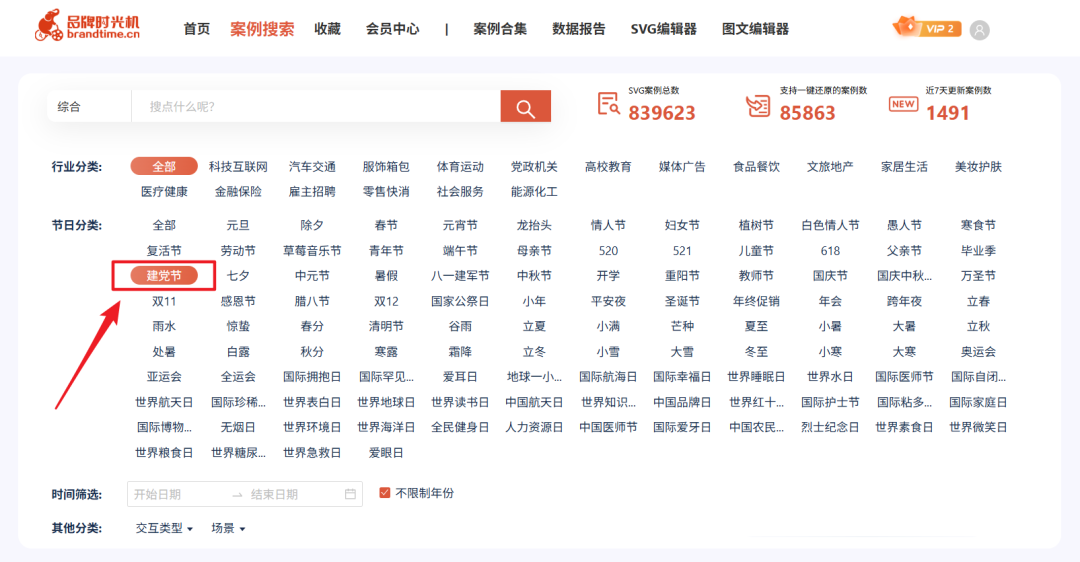
Task: Open the VIP 2 badge
Action: tap(927, 28)
